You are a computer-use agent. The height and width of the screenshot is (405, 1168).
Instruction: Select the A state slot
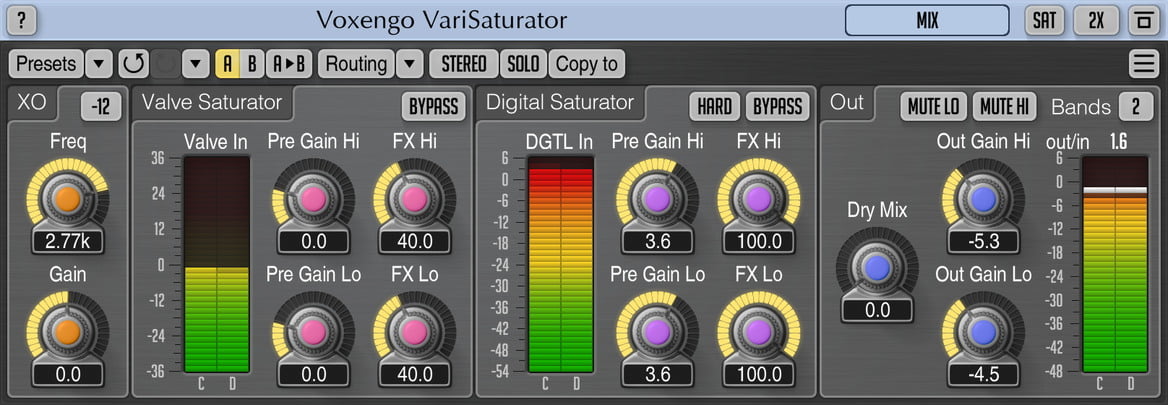coord(228,65)
